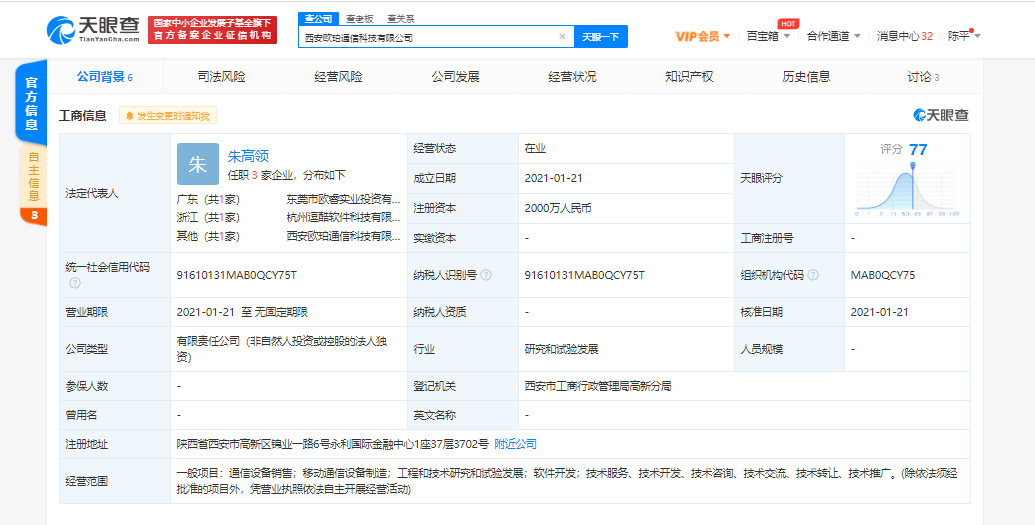Select the 查老板 search mode tab
The height and width of the screenshot is (525, 1035).
(360, 18)
